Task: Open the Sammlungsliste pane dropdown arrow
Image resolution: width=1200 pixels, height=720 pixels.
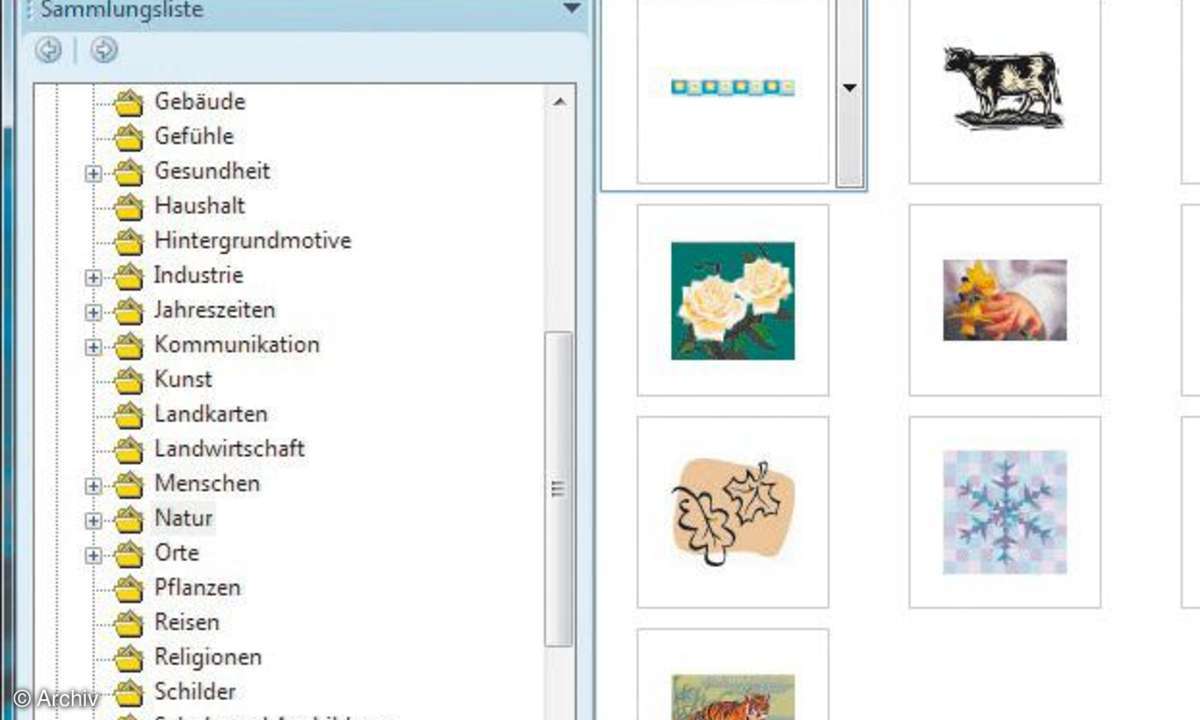Action: 572,9
